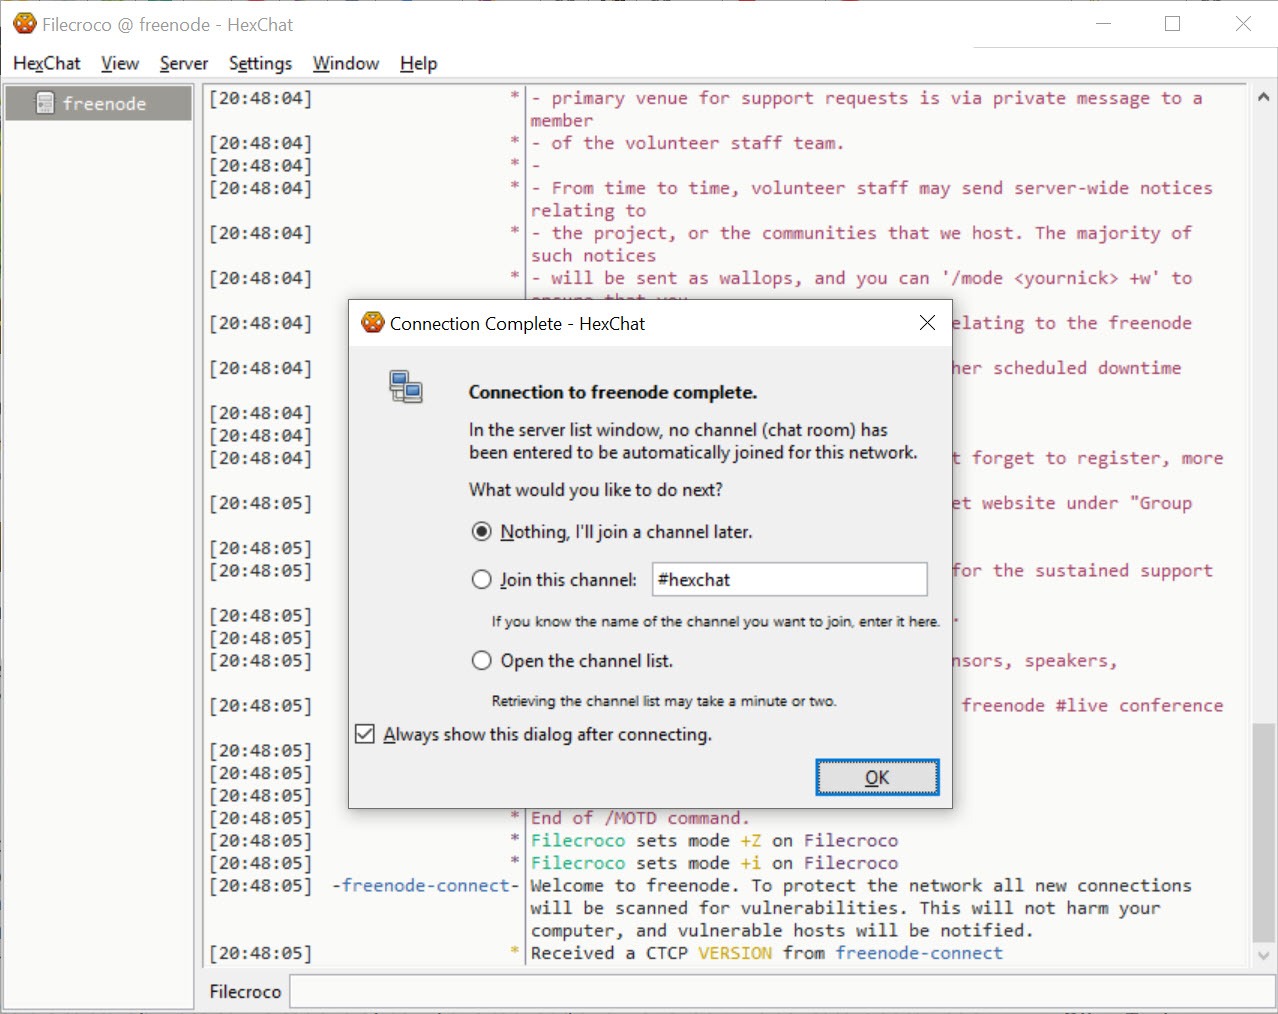
Task: Click the HexChat icon in dialog title bar
Action: 373,323
